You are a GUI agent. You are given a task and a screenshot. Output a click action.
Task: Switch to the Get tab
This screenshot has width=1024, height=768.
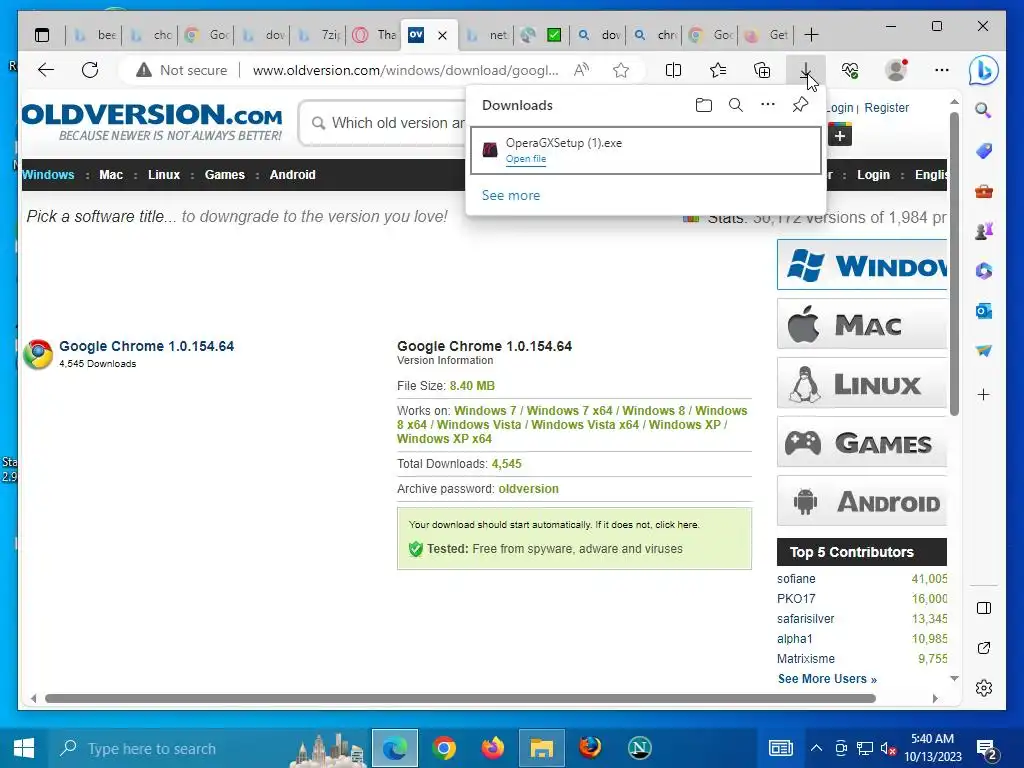point(767,35)
